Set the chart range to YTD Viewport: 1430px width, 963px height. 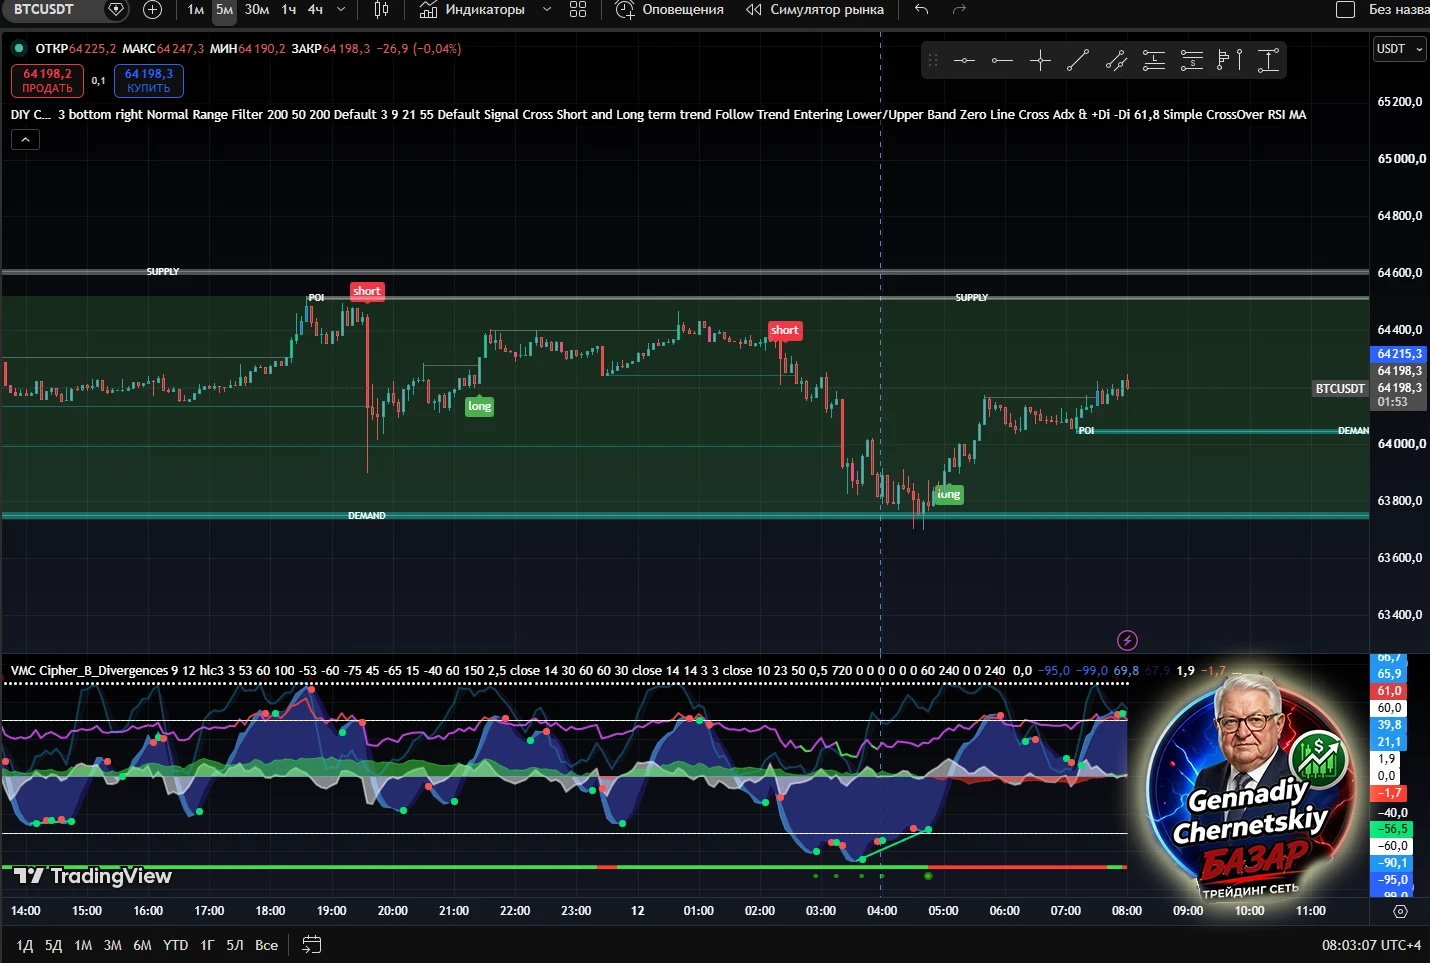point(176,945)
